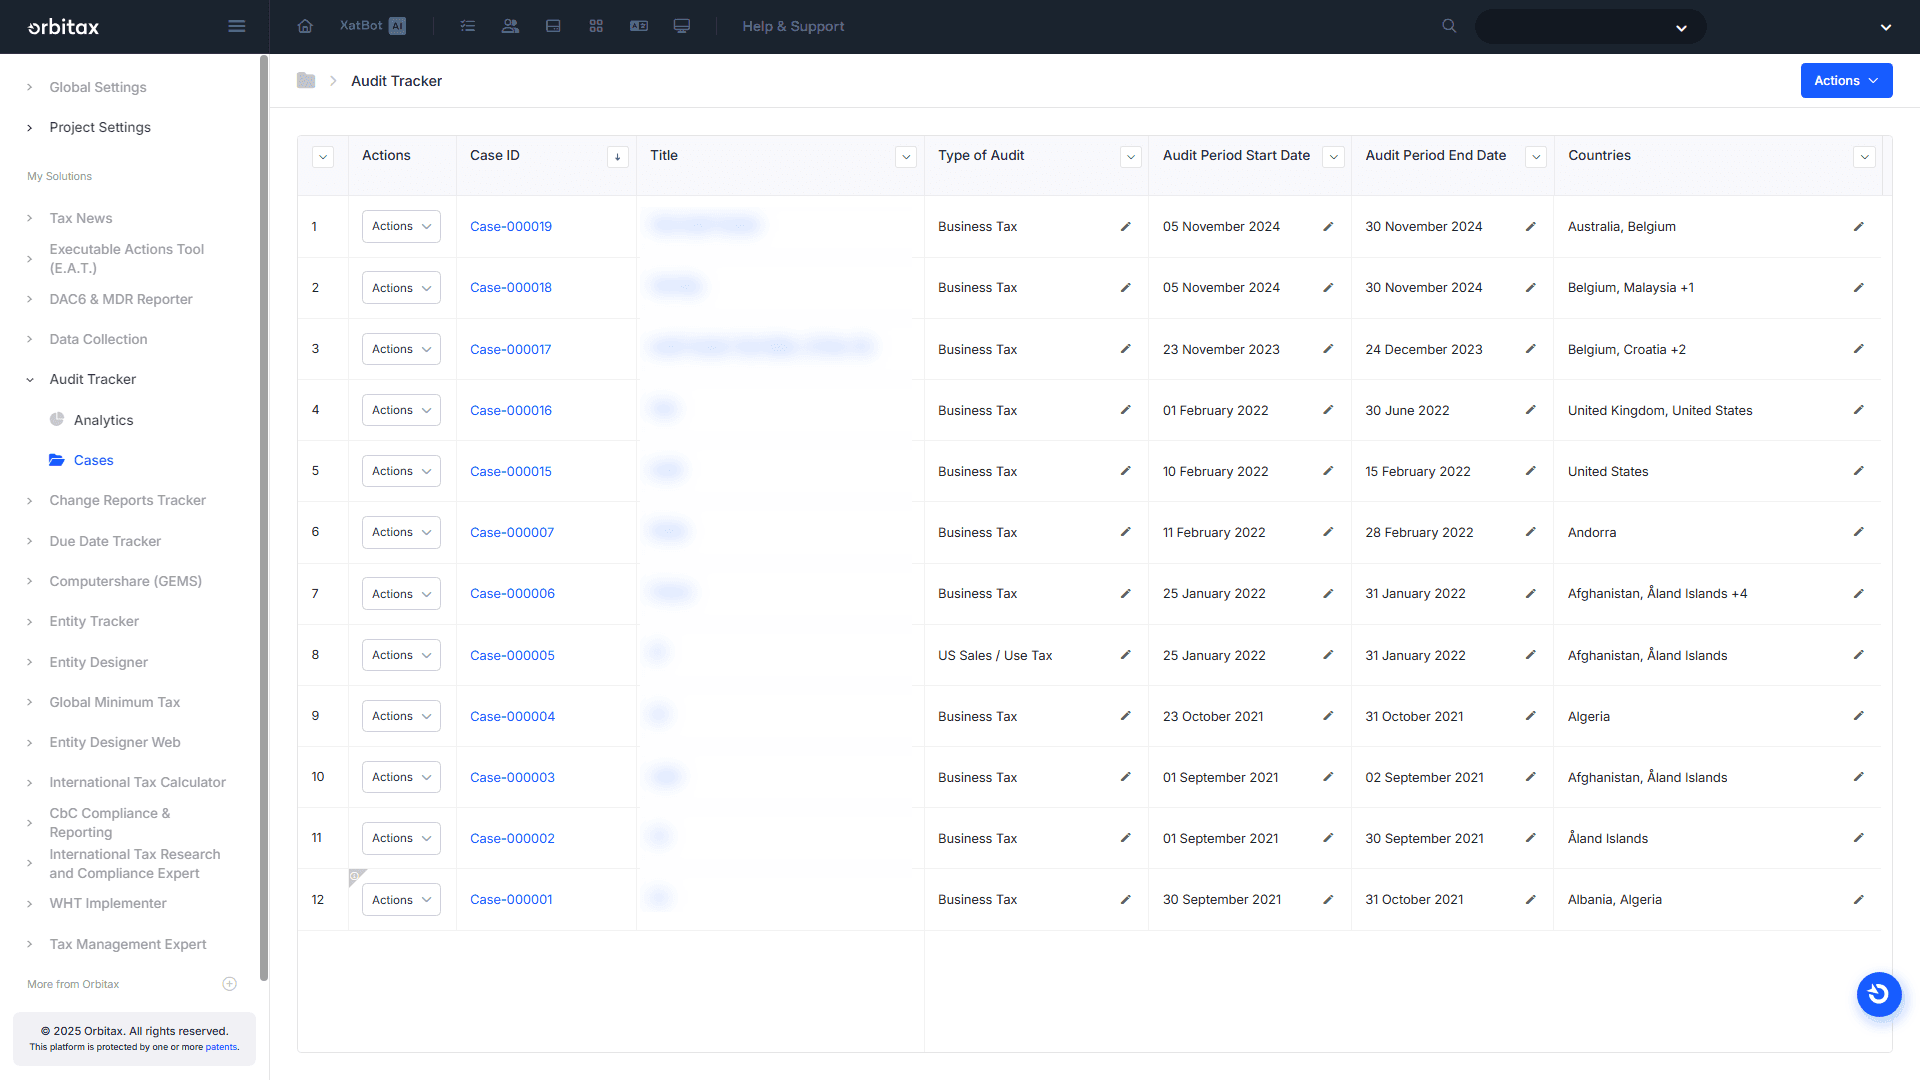Edit start date 11 February 2022 pencil
This screenshot has height=1080, width=1920.
1328,532
